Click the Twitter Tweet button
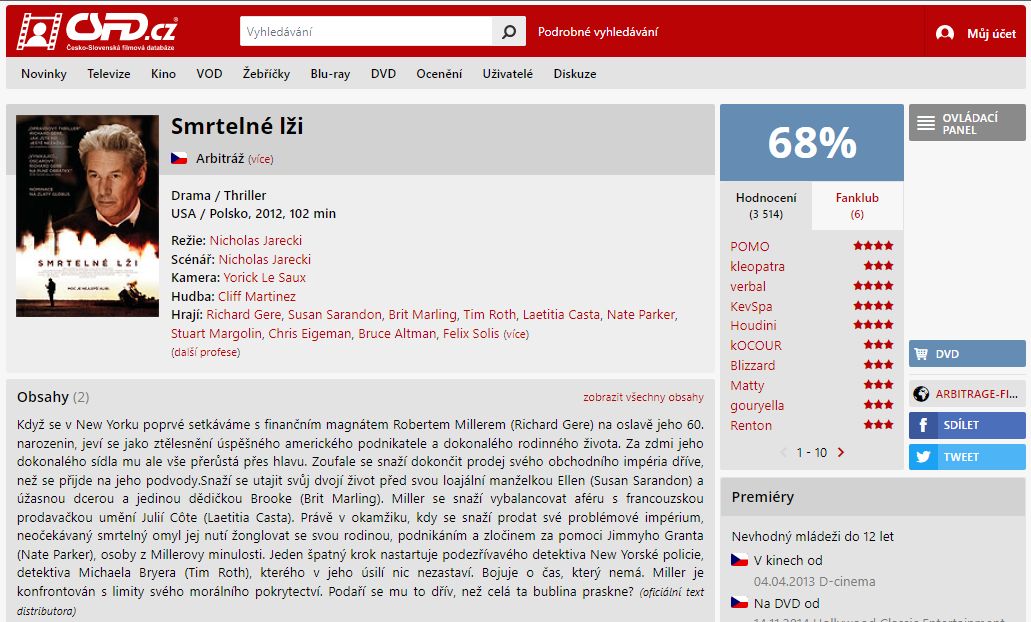The image size is (1031, 622). pyautogui.click(x=967, y=457)
